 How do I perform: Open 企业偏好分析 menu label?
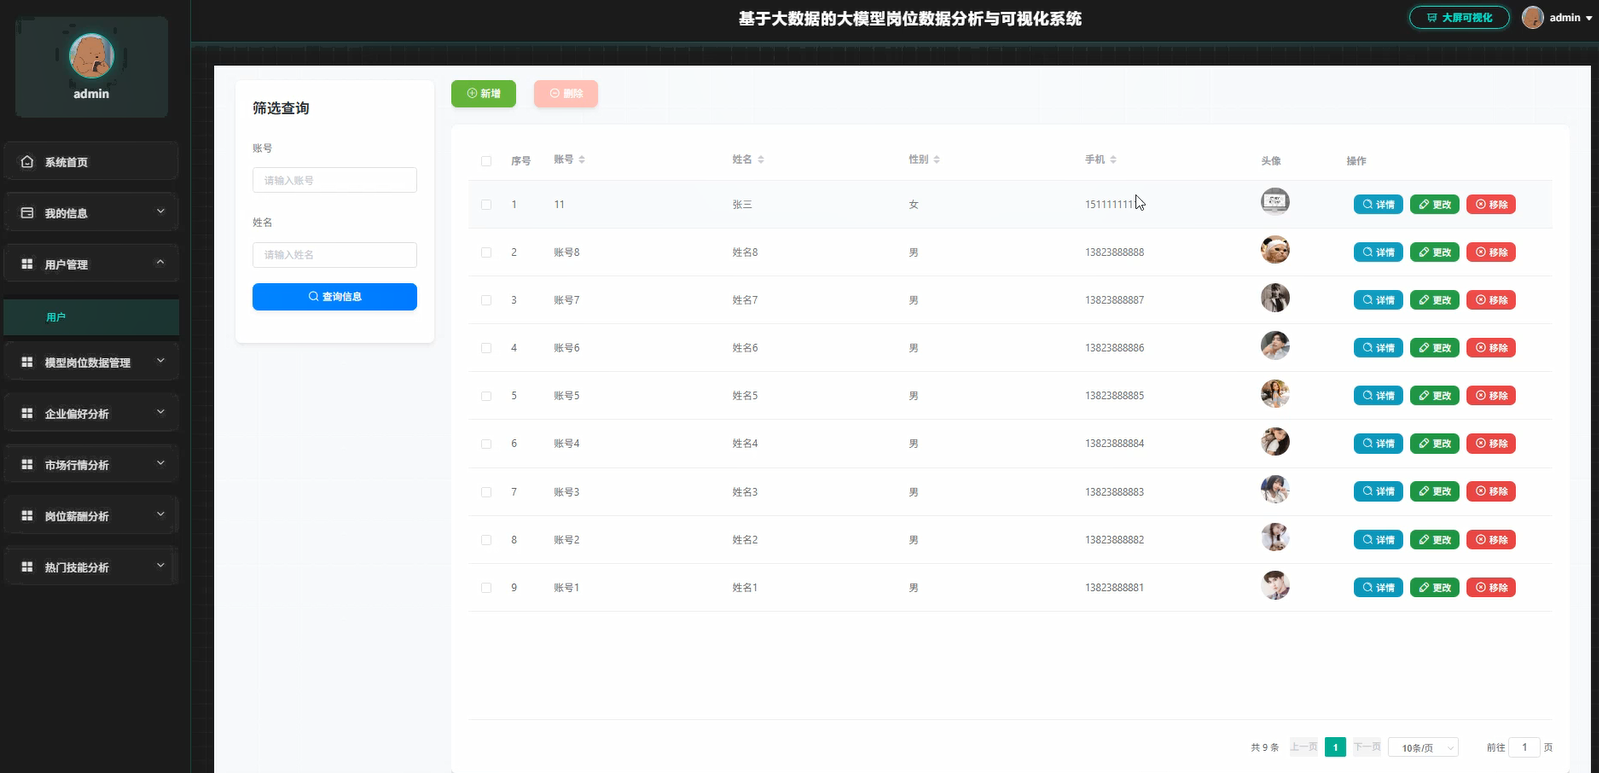pos(77,414)
